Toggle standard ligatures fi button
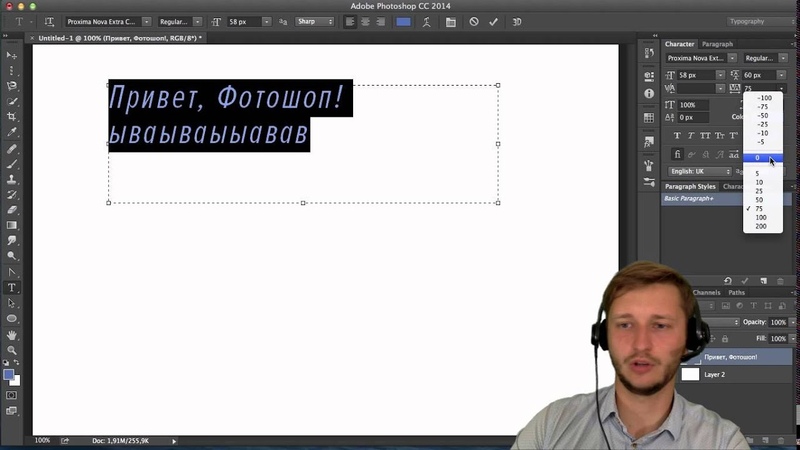Screen dimensions: 800x450 click(x=677, y=154)
